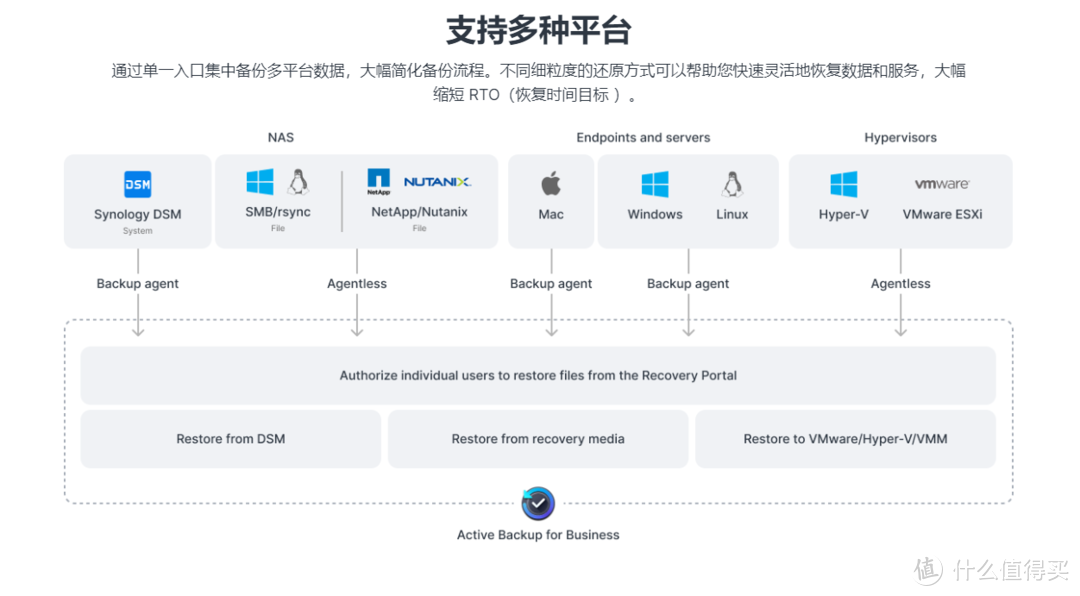Click the Windows icon under Endpoints and servers
This screenshot has height=596, width=1080.
655,184
